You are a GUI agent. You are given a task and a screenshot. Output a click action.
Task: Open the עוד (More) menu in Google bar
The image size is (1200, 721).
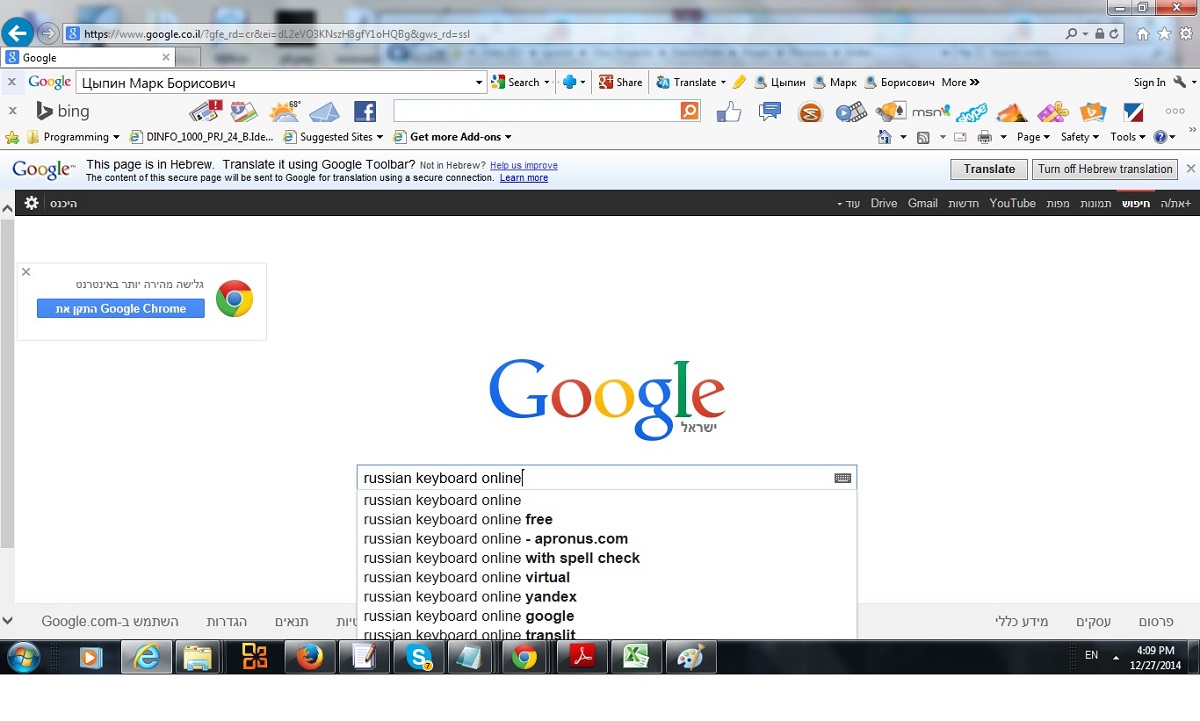click(x=848, y=203)
